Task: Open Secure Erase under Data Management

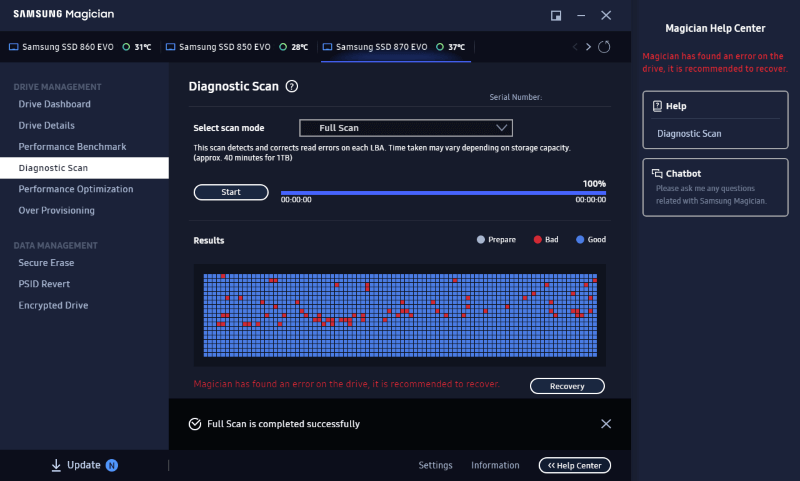Action: tap(46, 263)
